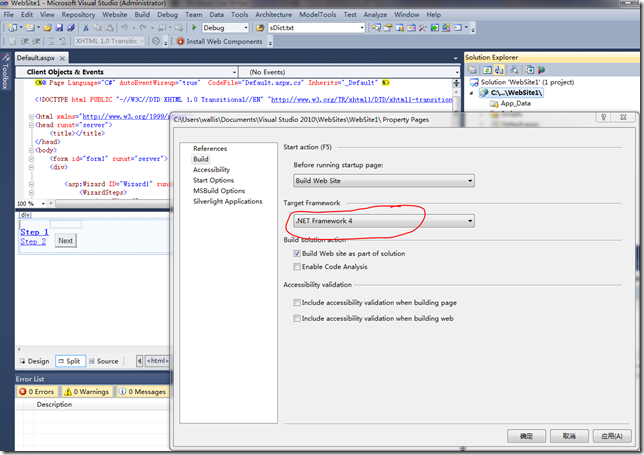Viewport: 644px width, 455px height.
Task: Open the Website menu
Action: (x=115, y=14)
